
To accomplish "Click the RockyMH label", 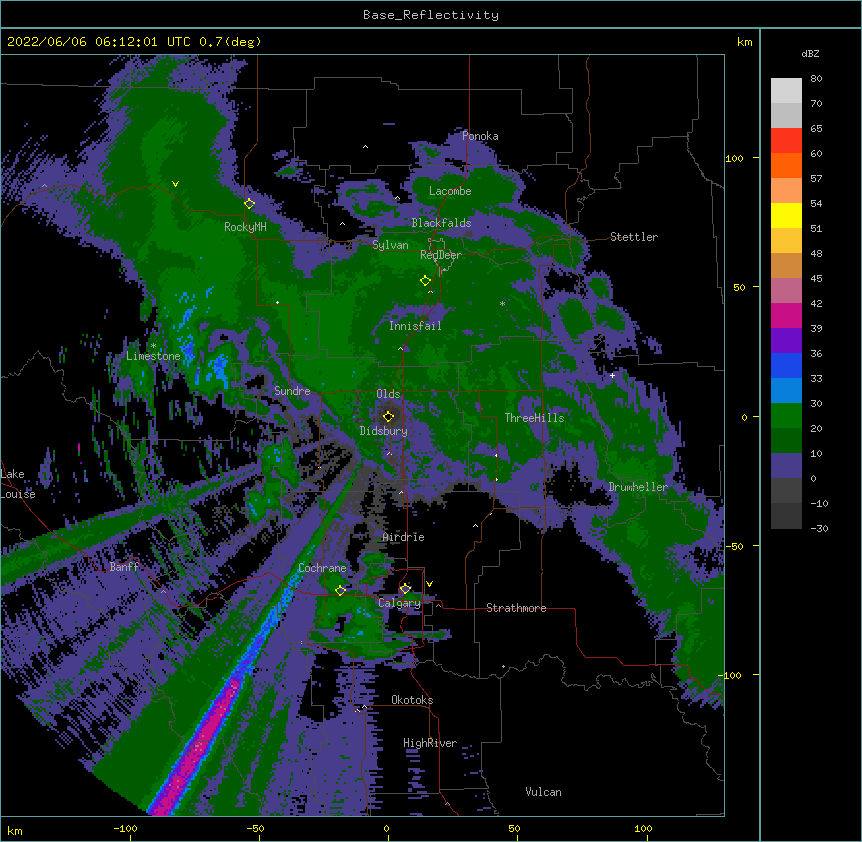I will click(245, 227).
